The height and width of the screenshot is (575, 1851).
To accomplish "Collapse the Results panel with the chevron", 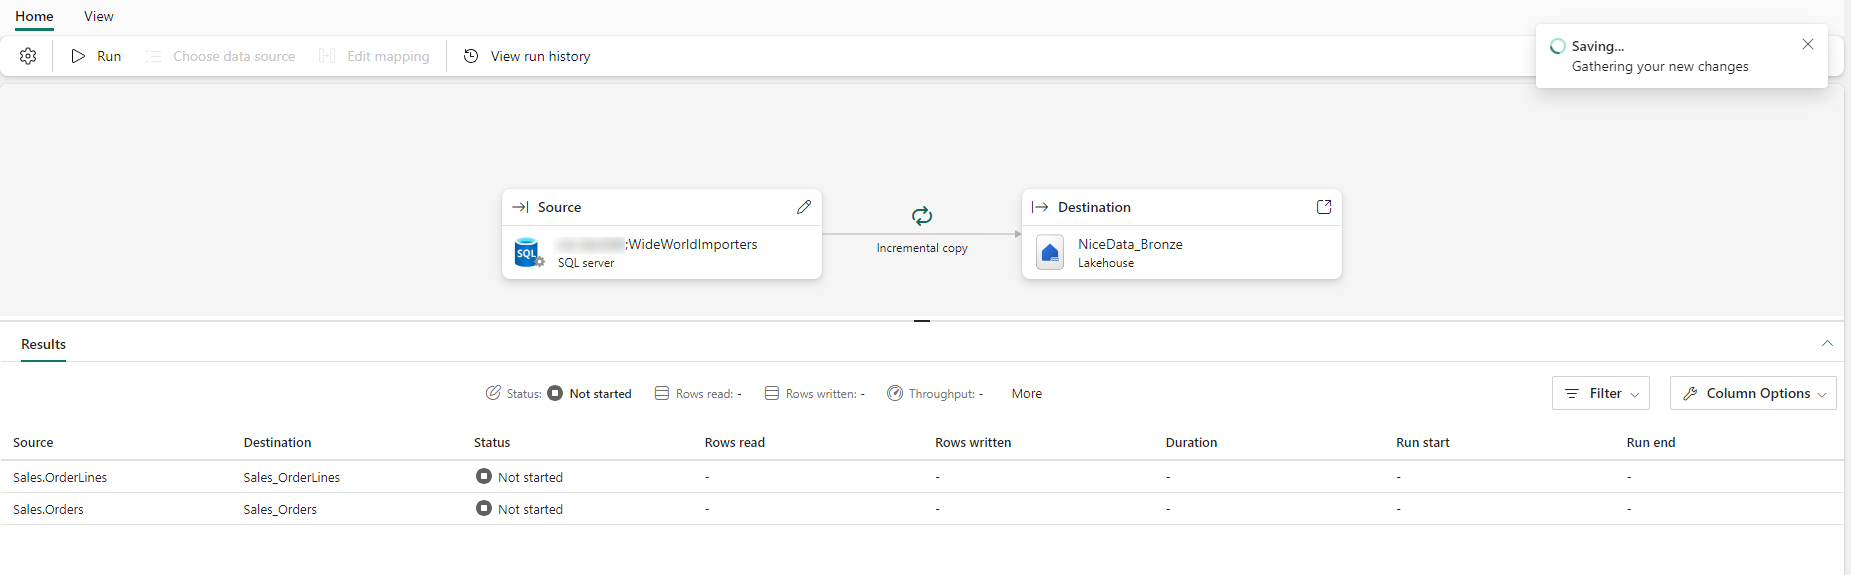I will (1827, 343).
